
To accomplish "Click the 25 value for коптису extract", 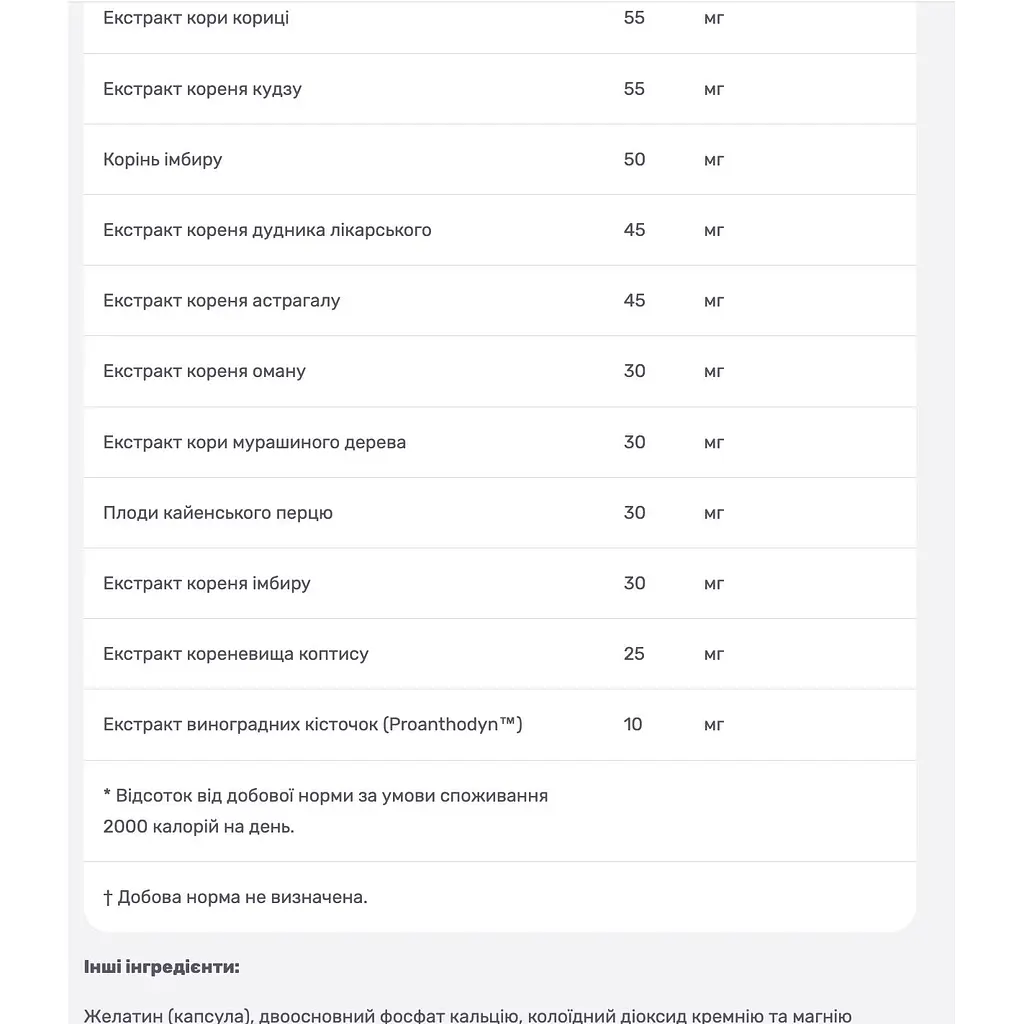I will click(x=634, y=654).
